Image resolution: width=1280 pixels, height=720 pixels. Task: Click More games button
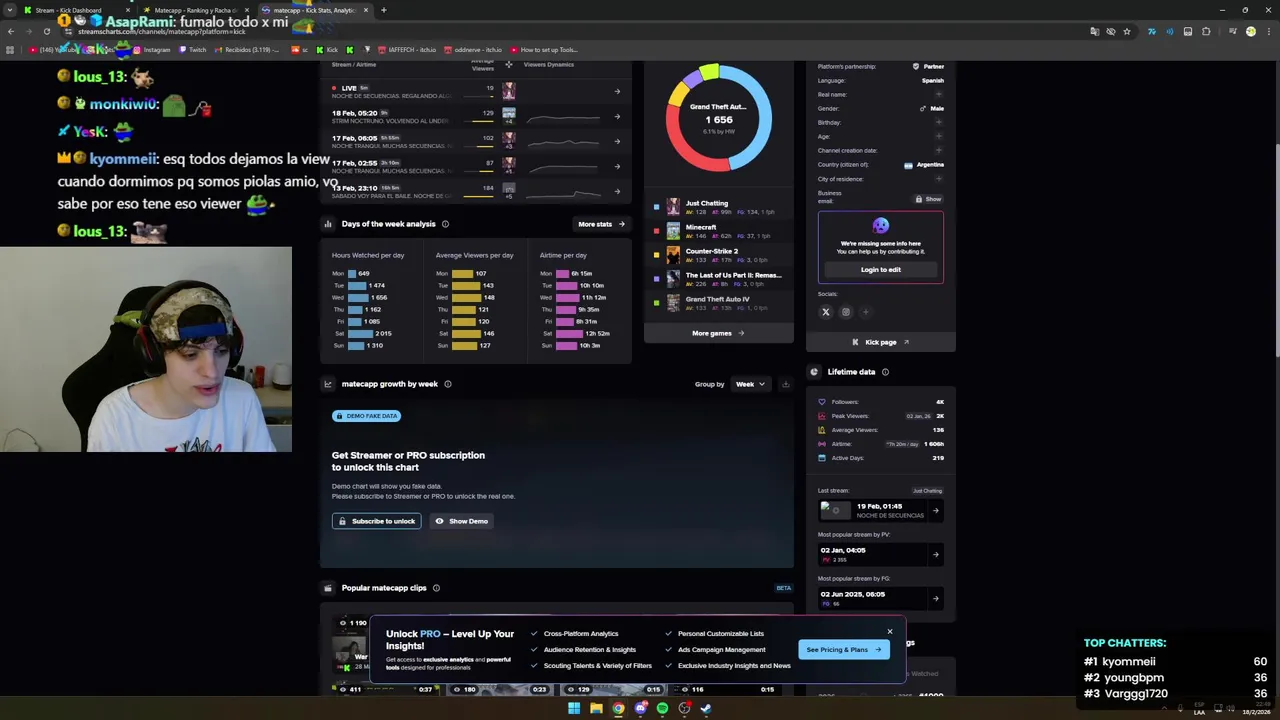[x=718, y=333]
